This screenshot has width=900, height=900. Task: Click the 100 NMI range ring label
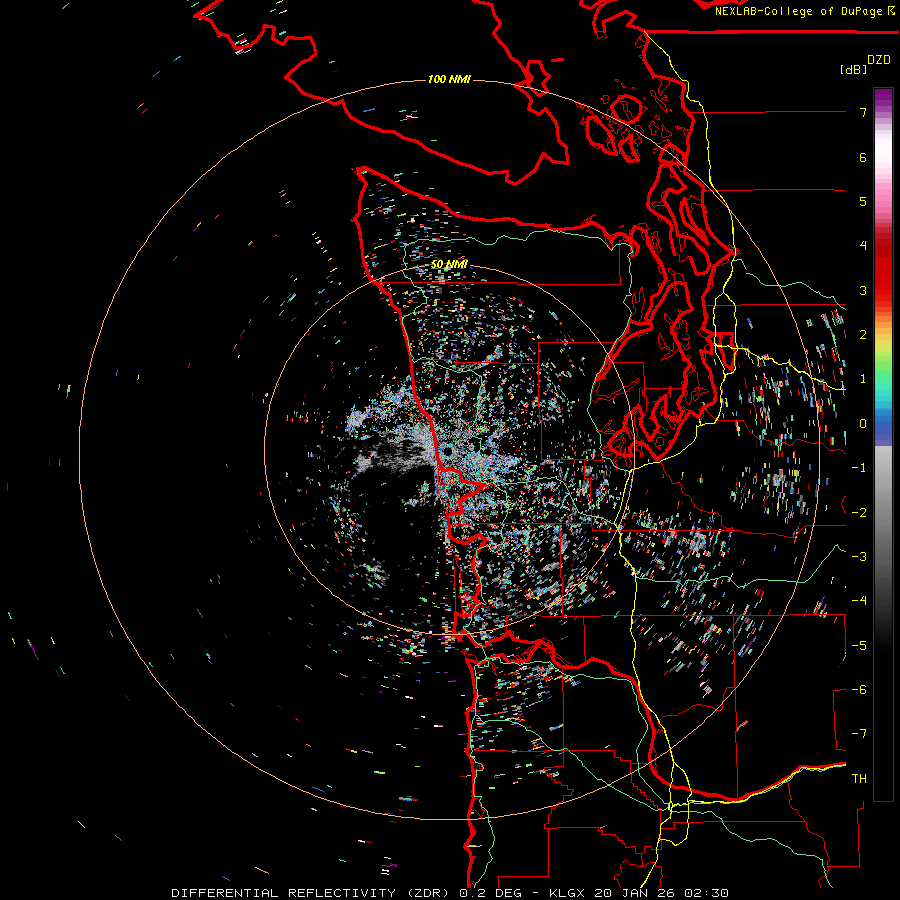[x=449, y=79]
